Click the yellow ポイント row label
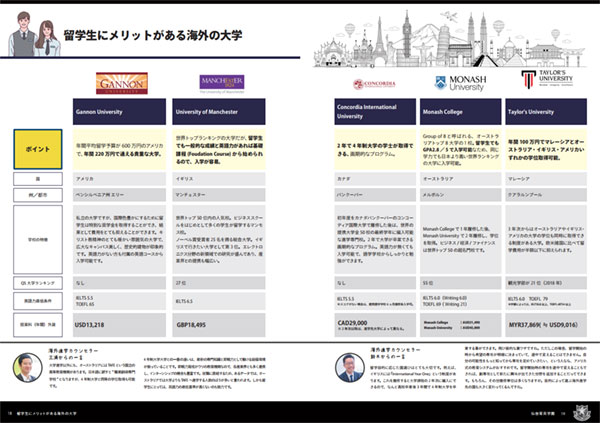Screen dimensions: 600x423 [38, 149]
